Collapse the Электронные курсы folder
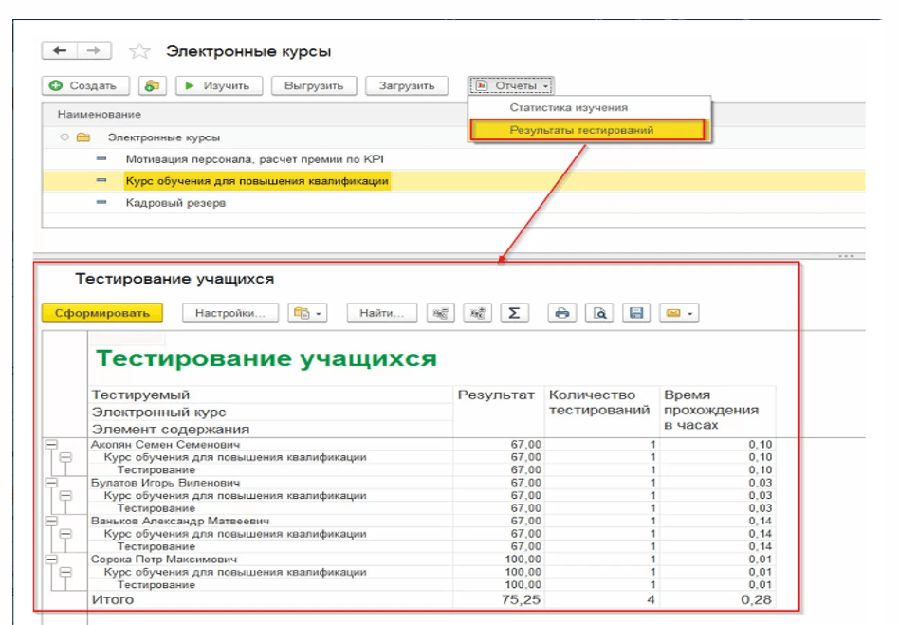900x625 pixels. click(64, 137)
